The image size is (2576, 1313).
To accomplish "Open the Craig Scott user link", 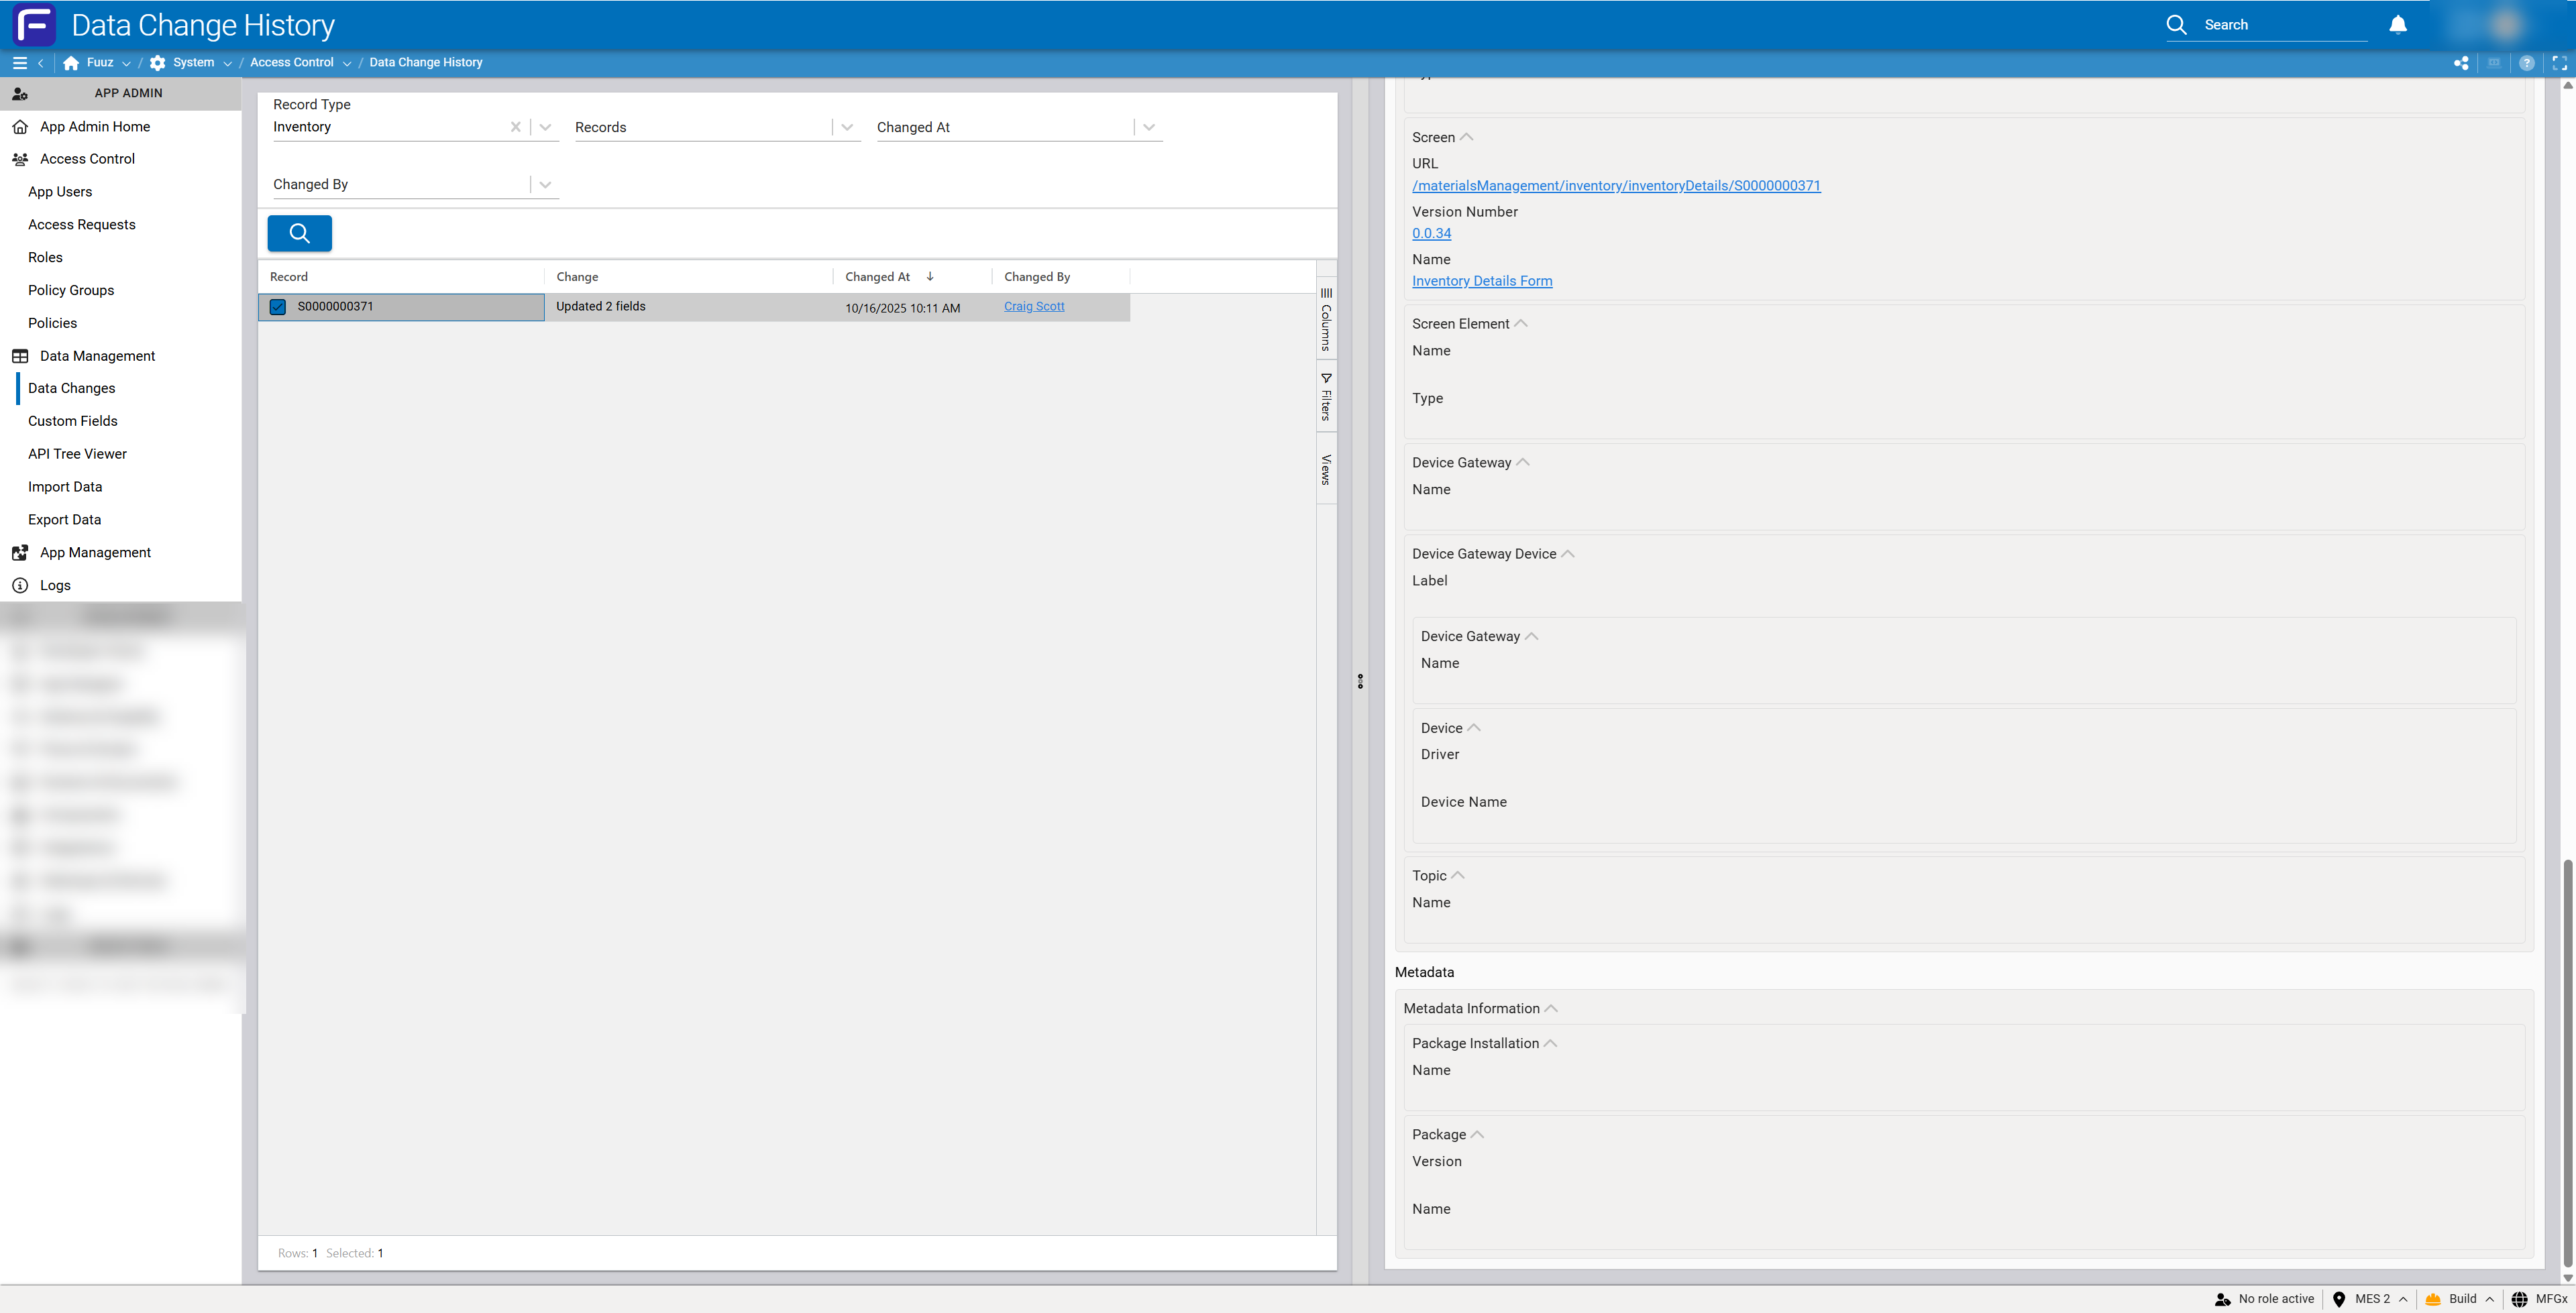I will click(x=1034, y=307).
